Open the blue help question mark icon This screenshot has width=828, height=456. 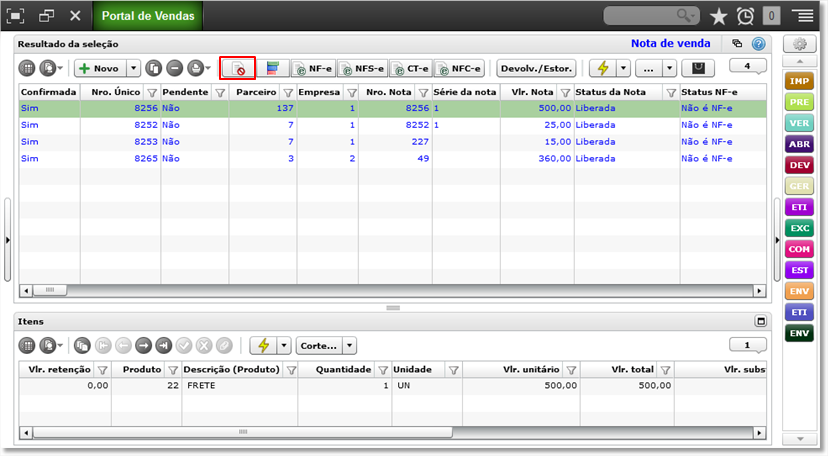759,44
